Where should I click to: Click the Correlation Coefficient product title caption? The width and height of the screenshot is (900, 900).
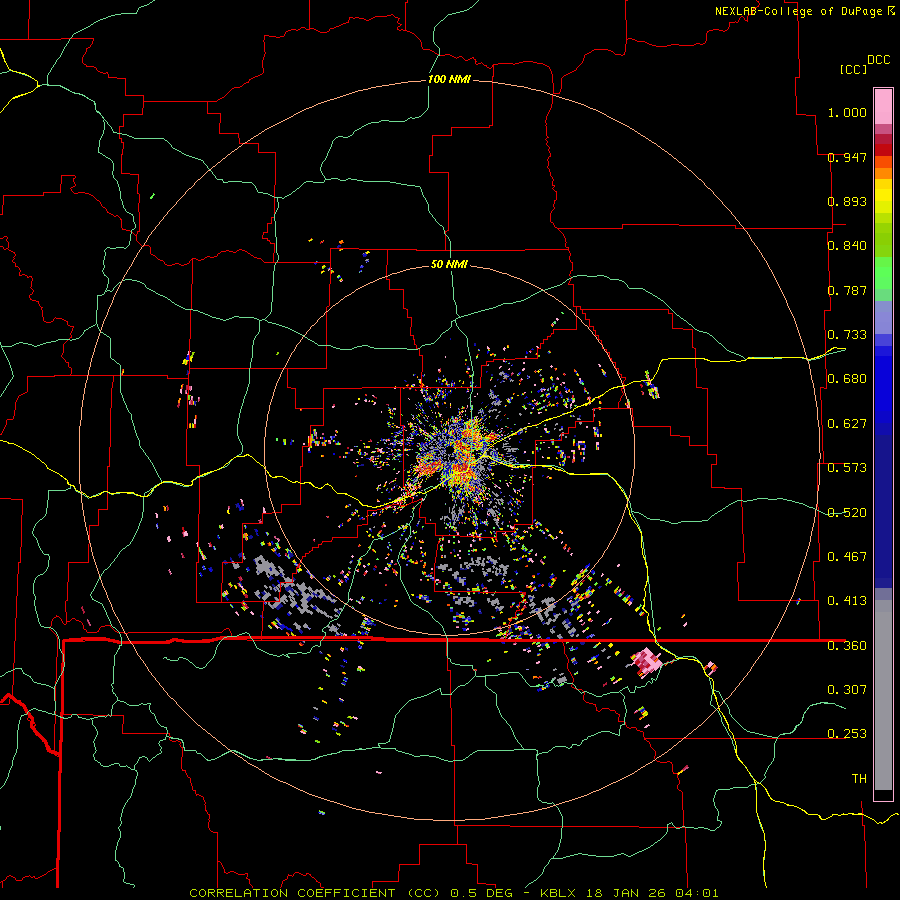tap(453, 893)
